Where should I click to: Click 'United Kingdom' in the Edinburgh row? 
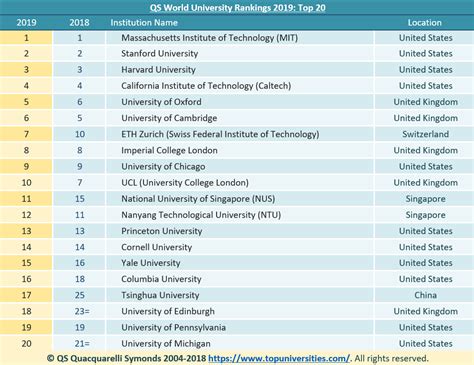point(425,311)
